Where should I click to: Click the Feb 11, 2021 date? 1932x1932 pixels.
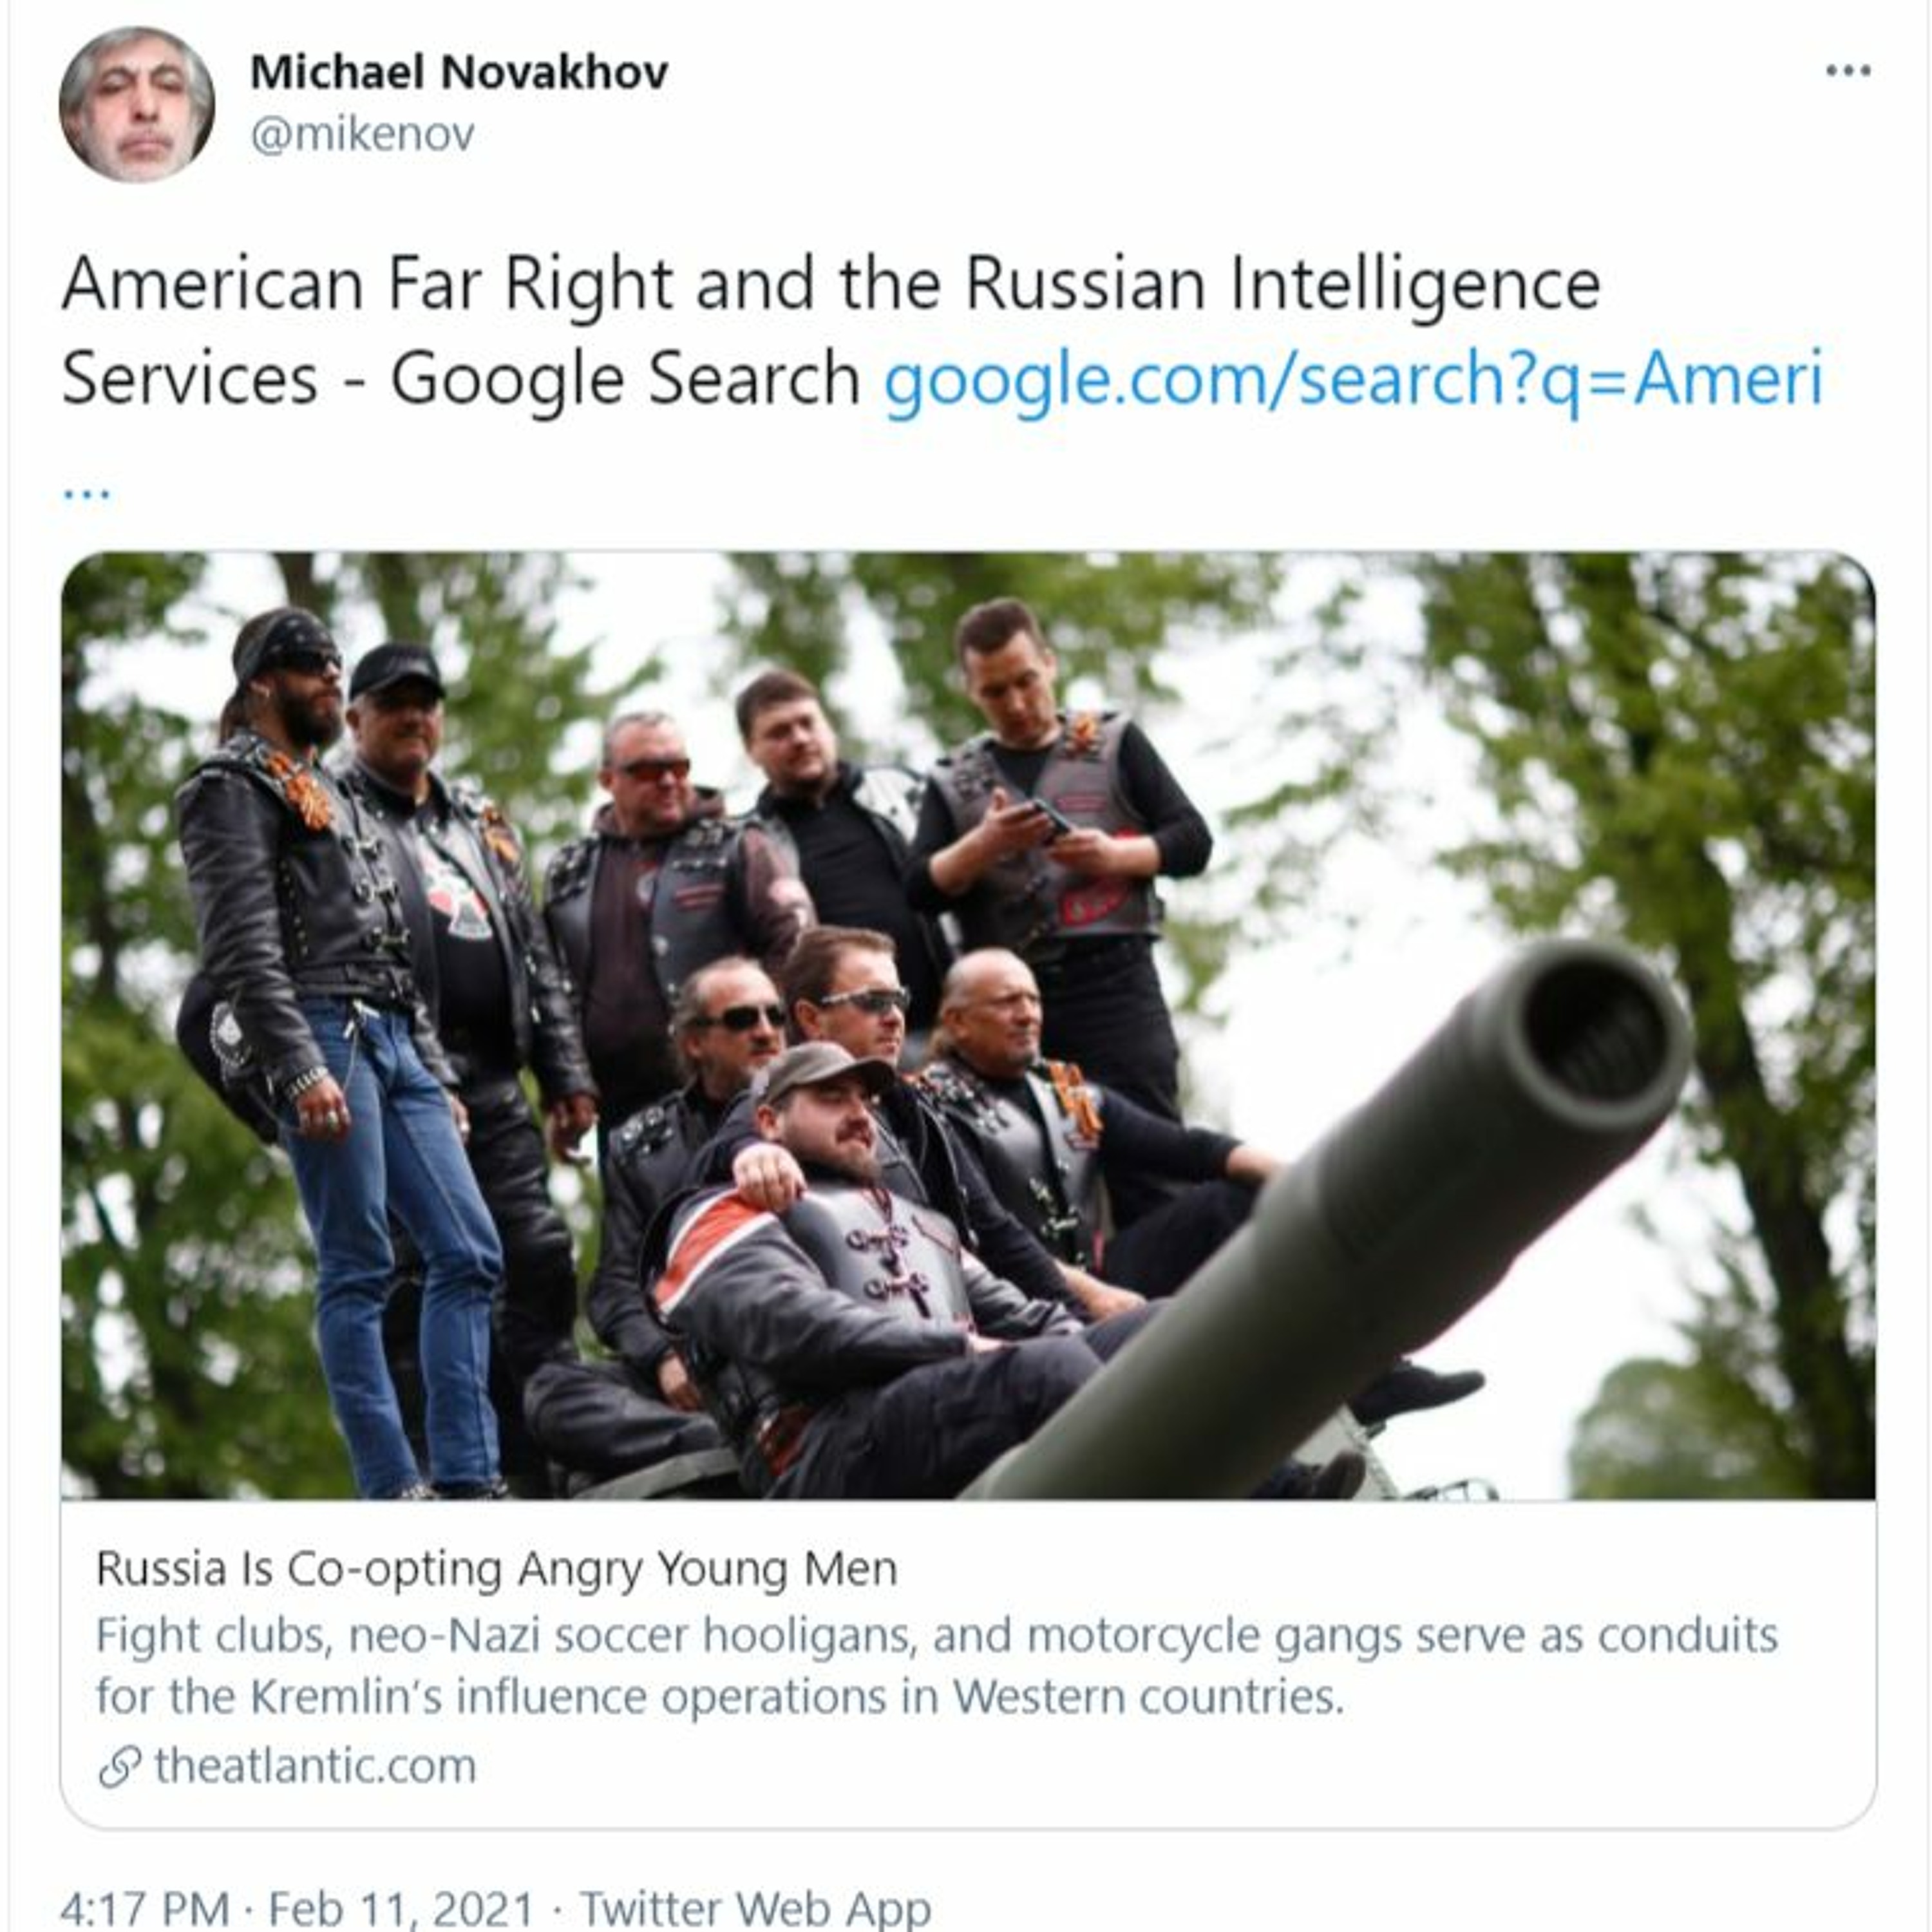[x=400, y=1907]
